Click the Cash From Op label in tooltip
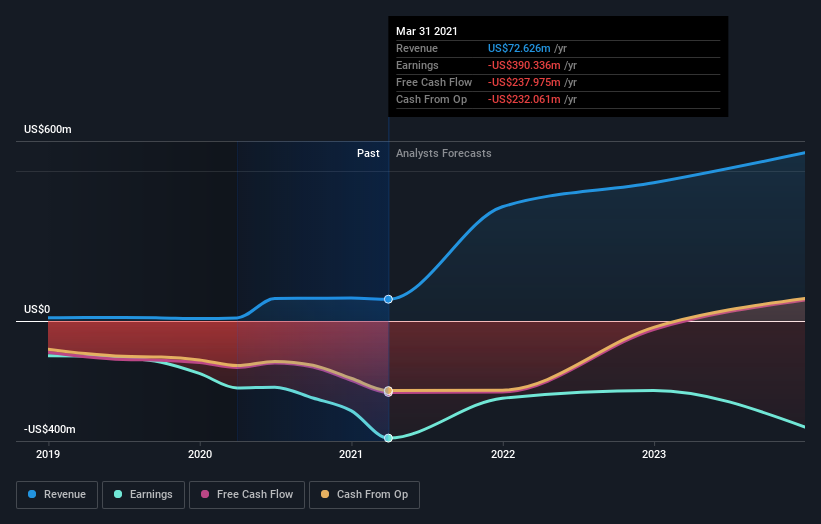 coord(431,99)
